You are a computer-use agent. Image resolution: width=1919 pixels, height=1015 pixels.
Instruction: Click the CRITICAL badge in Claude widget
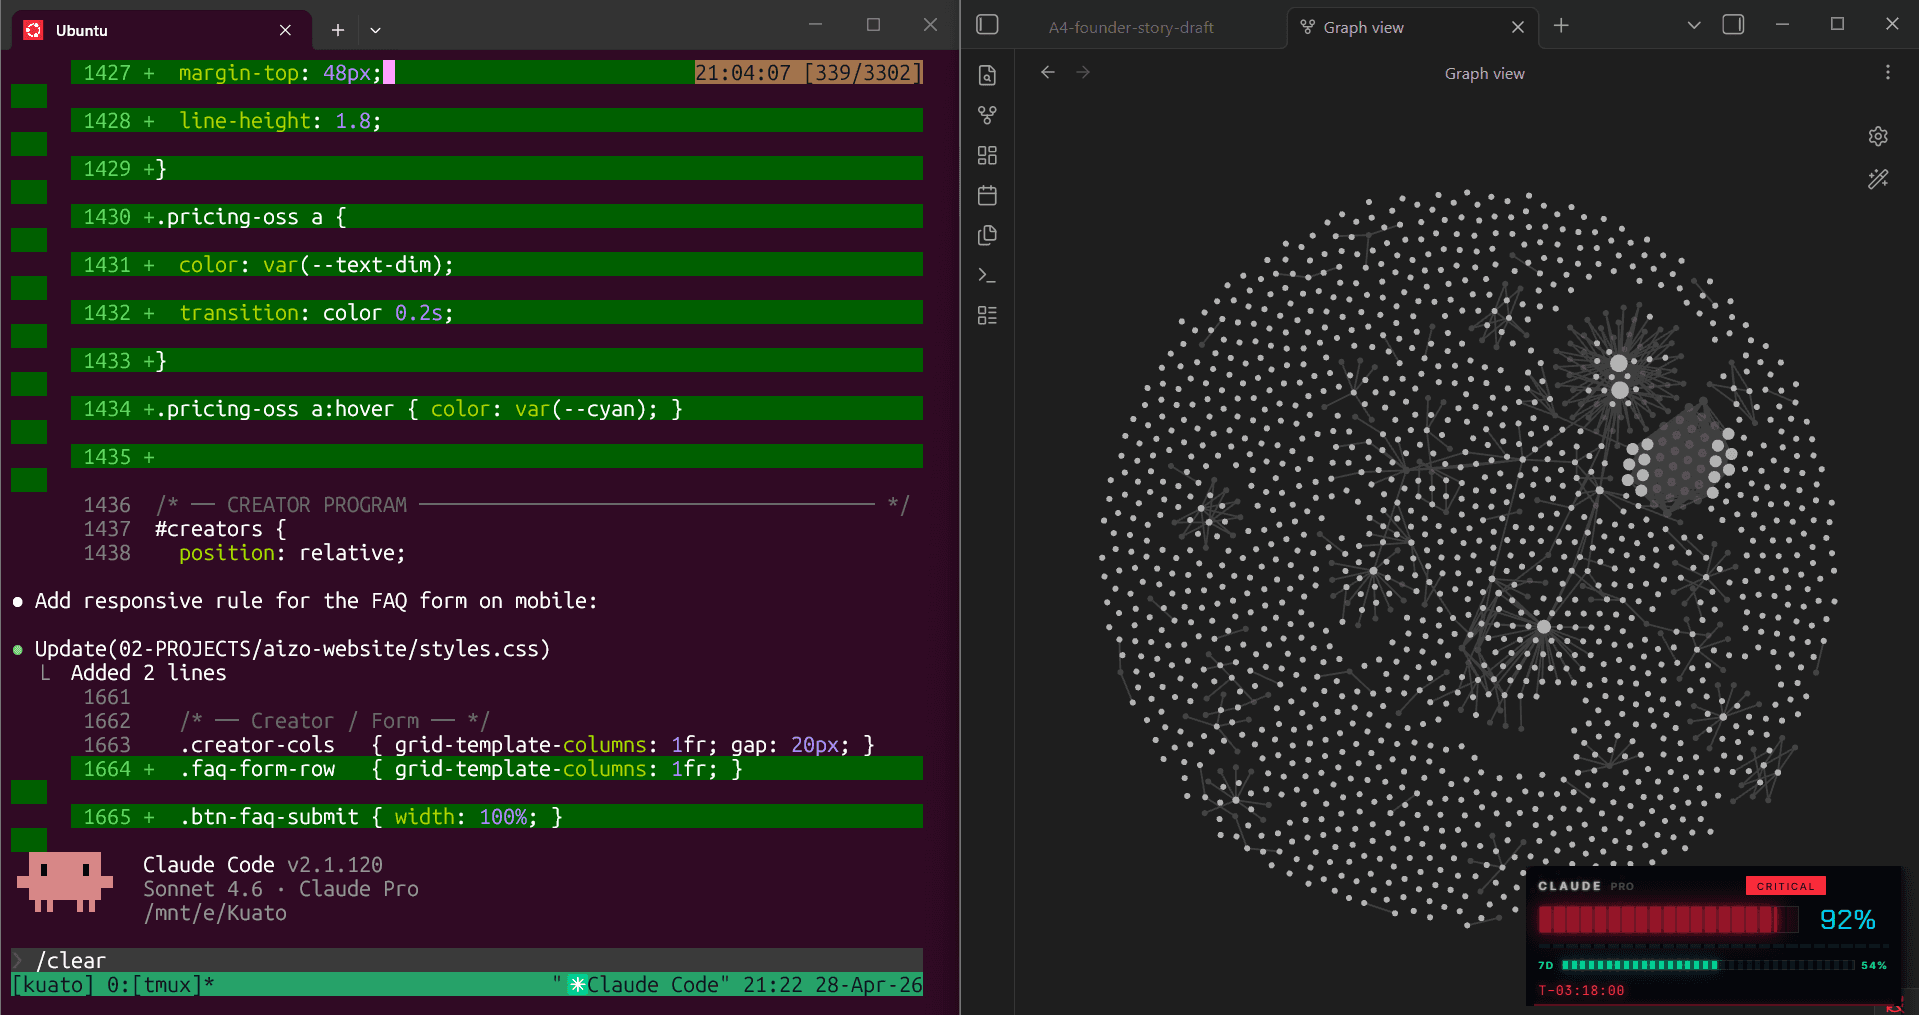1785,886
